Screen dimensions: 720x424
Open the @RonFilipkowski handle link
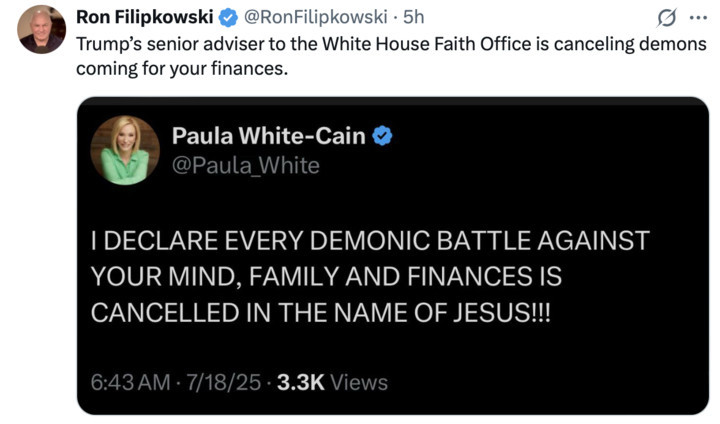coord(316,17)
